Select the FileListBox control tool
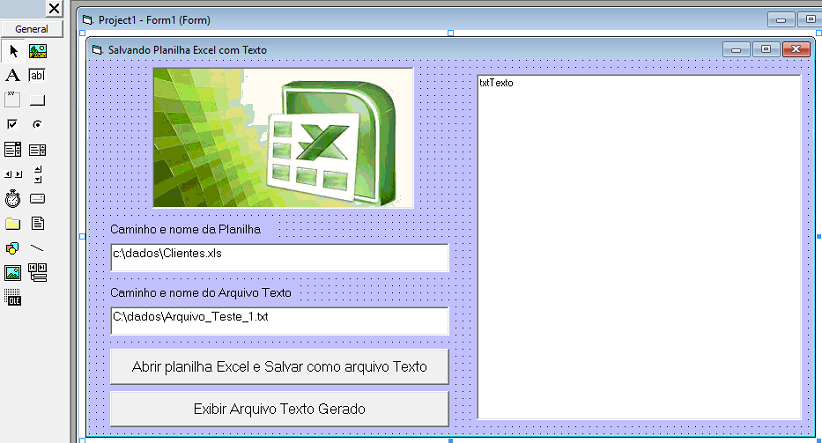Image resolution: width=822 pixels, height=443 pixels. [37, 224]
